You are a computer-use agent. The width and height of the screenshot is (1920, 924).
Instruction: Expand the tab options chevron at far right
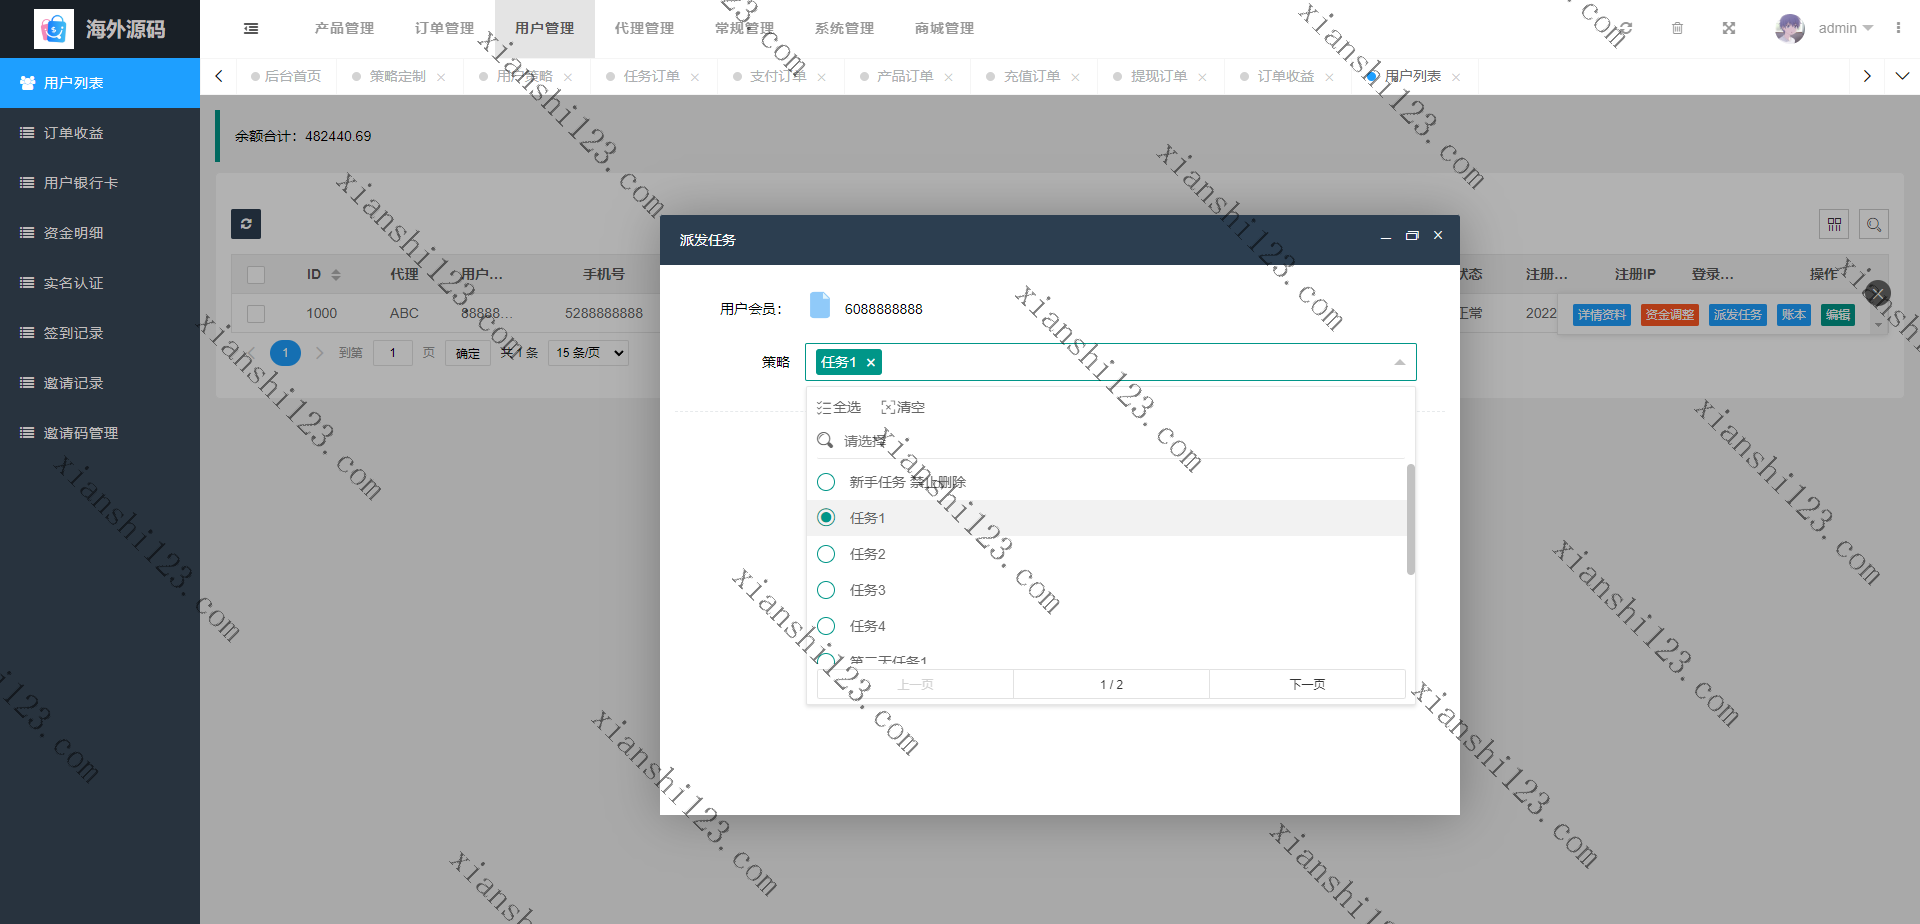click(x=1902, y=76)
